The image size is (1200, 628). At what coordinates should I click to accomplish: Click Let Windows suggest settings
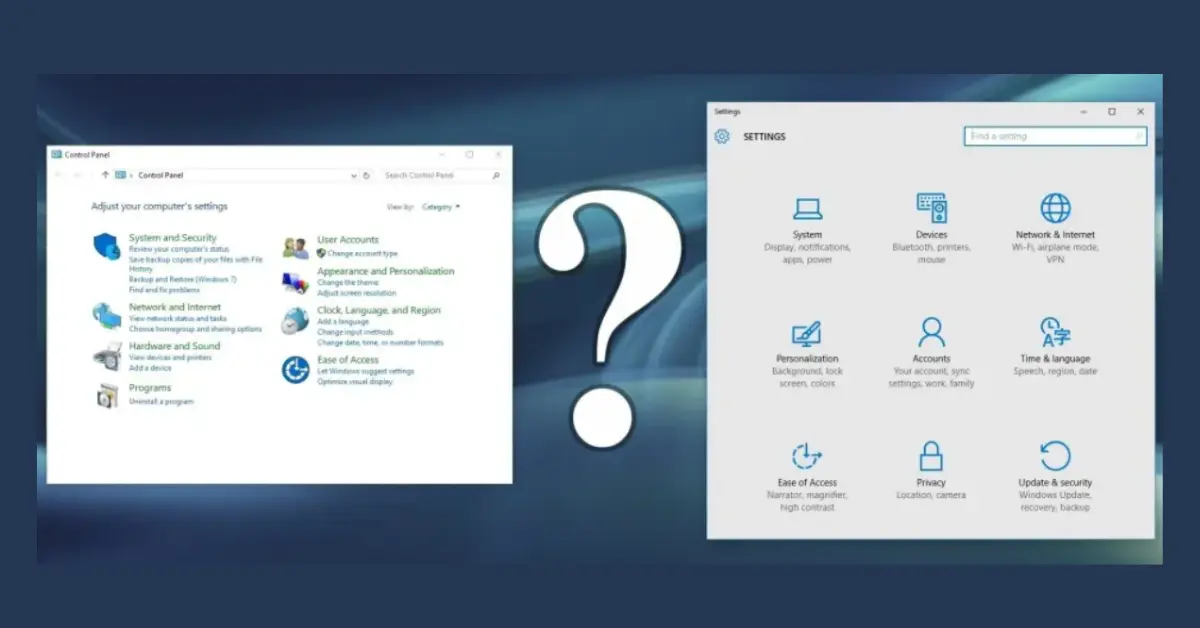[366, 371]
